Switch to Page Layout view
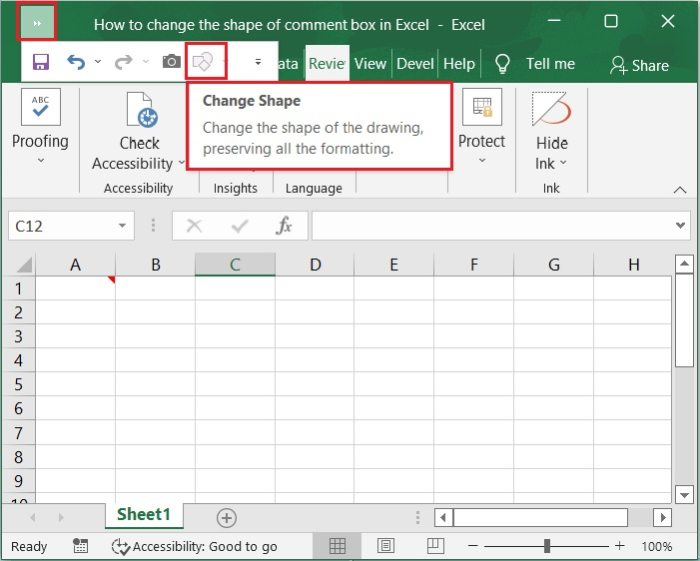This screenshot has height=561, width=700. pos(386,546)
